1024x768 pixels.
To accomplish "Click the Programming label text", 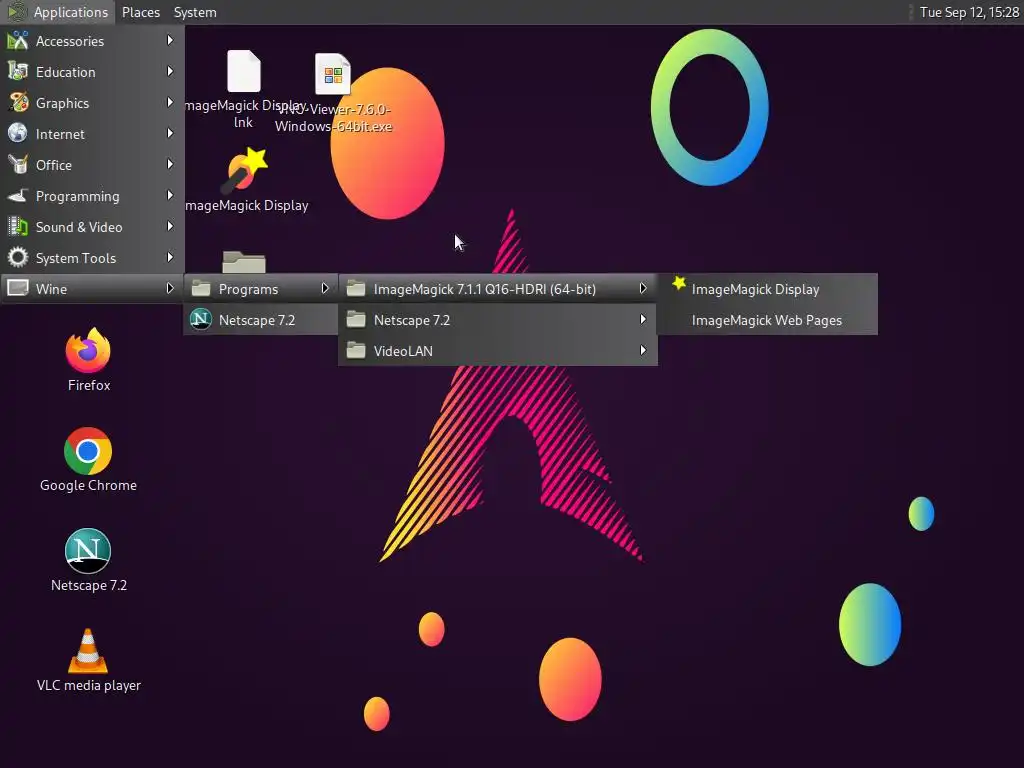I will (78, 196).
